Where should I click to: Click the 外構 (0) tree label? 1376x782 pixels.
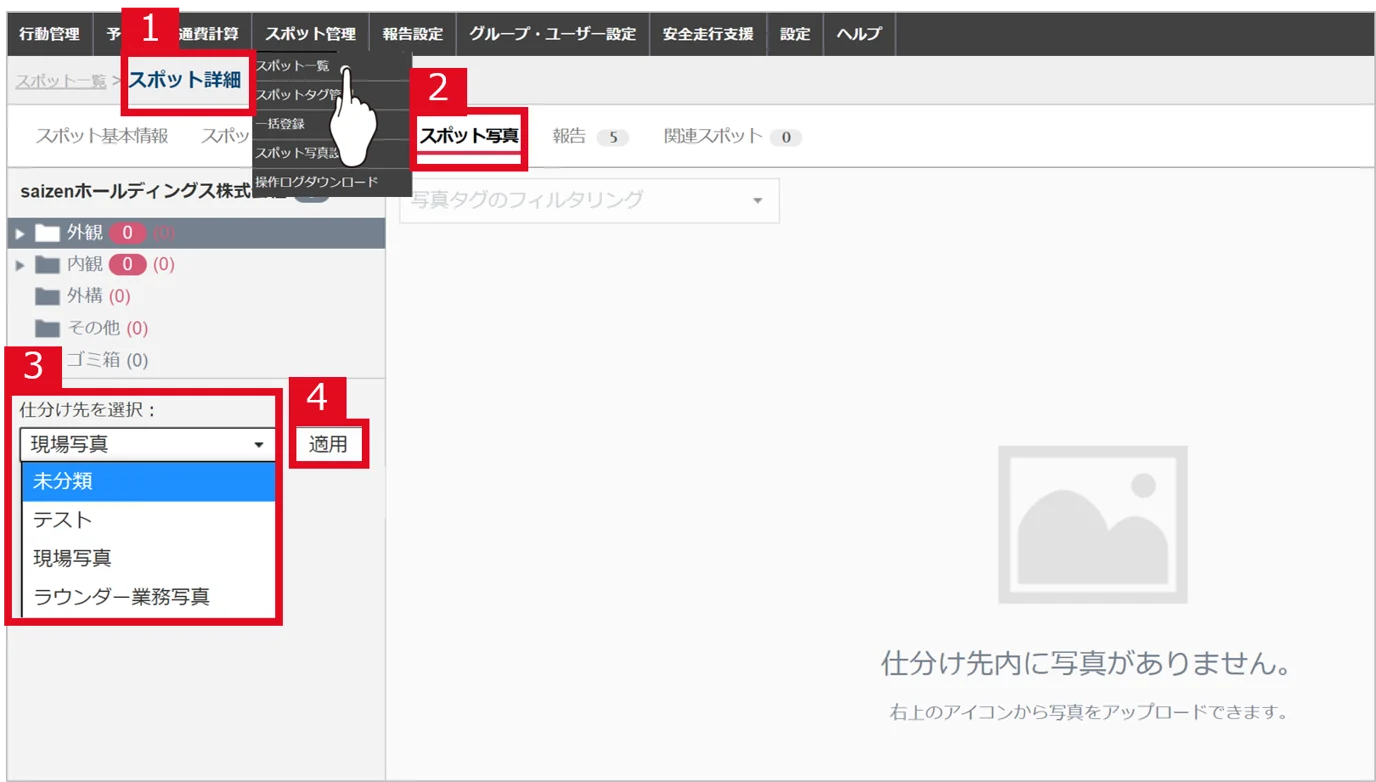tap(98, 296)
